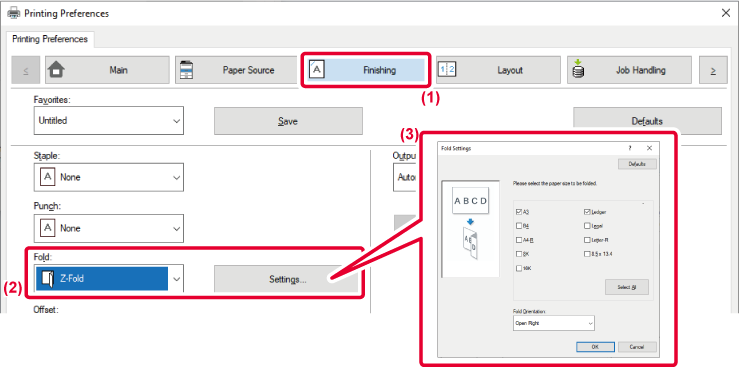
Task: Click the printer icon in the title bar
Action: click(14, 13)
